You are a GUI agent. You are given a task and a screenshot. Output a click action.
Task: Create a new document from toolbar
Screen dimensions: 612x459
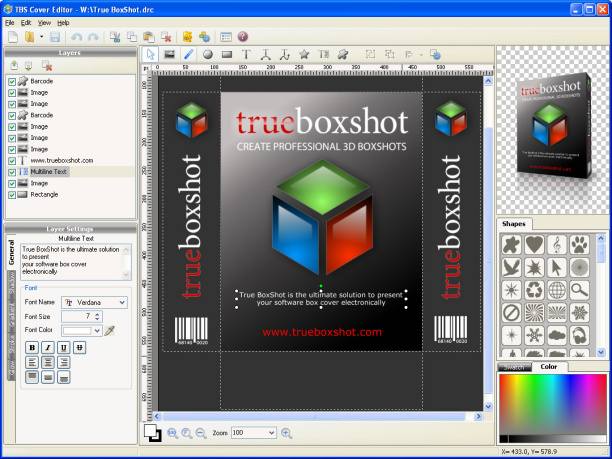click(13, 37)
